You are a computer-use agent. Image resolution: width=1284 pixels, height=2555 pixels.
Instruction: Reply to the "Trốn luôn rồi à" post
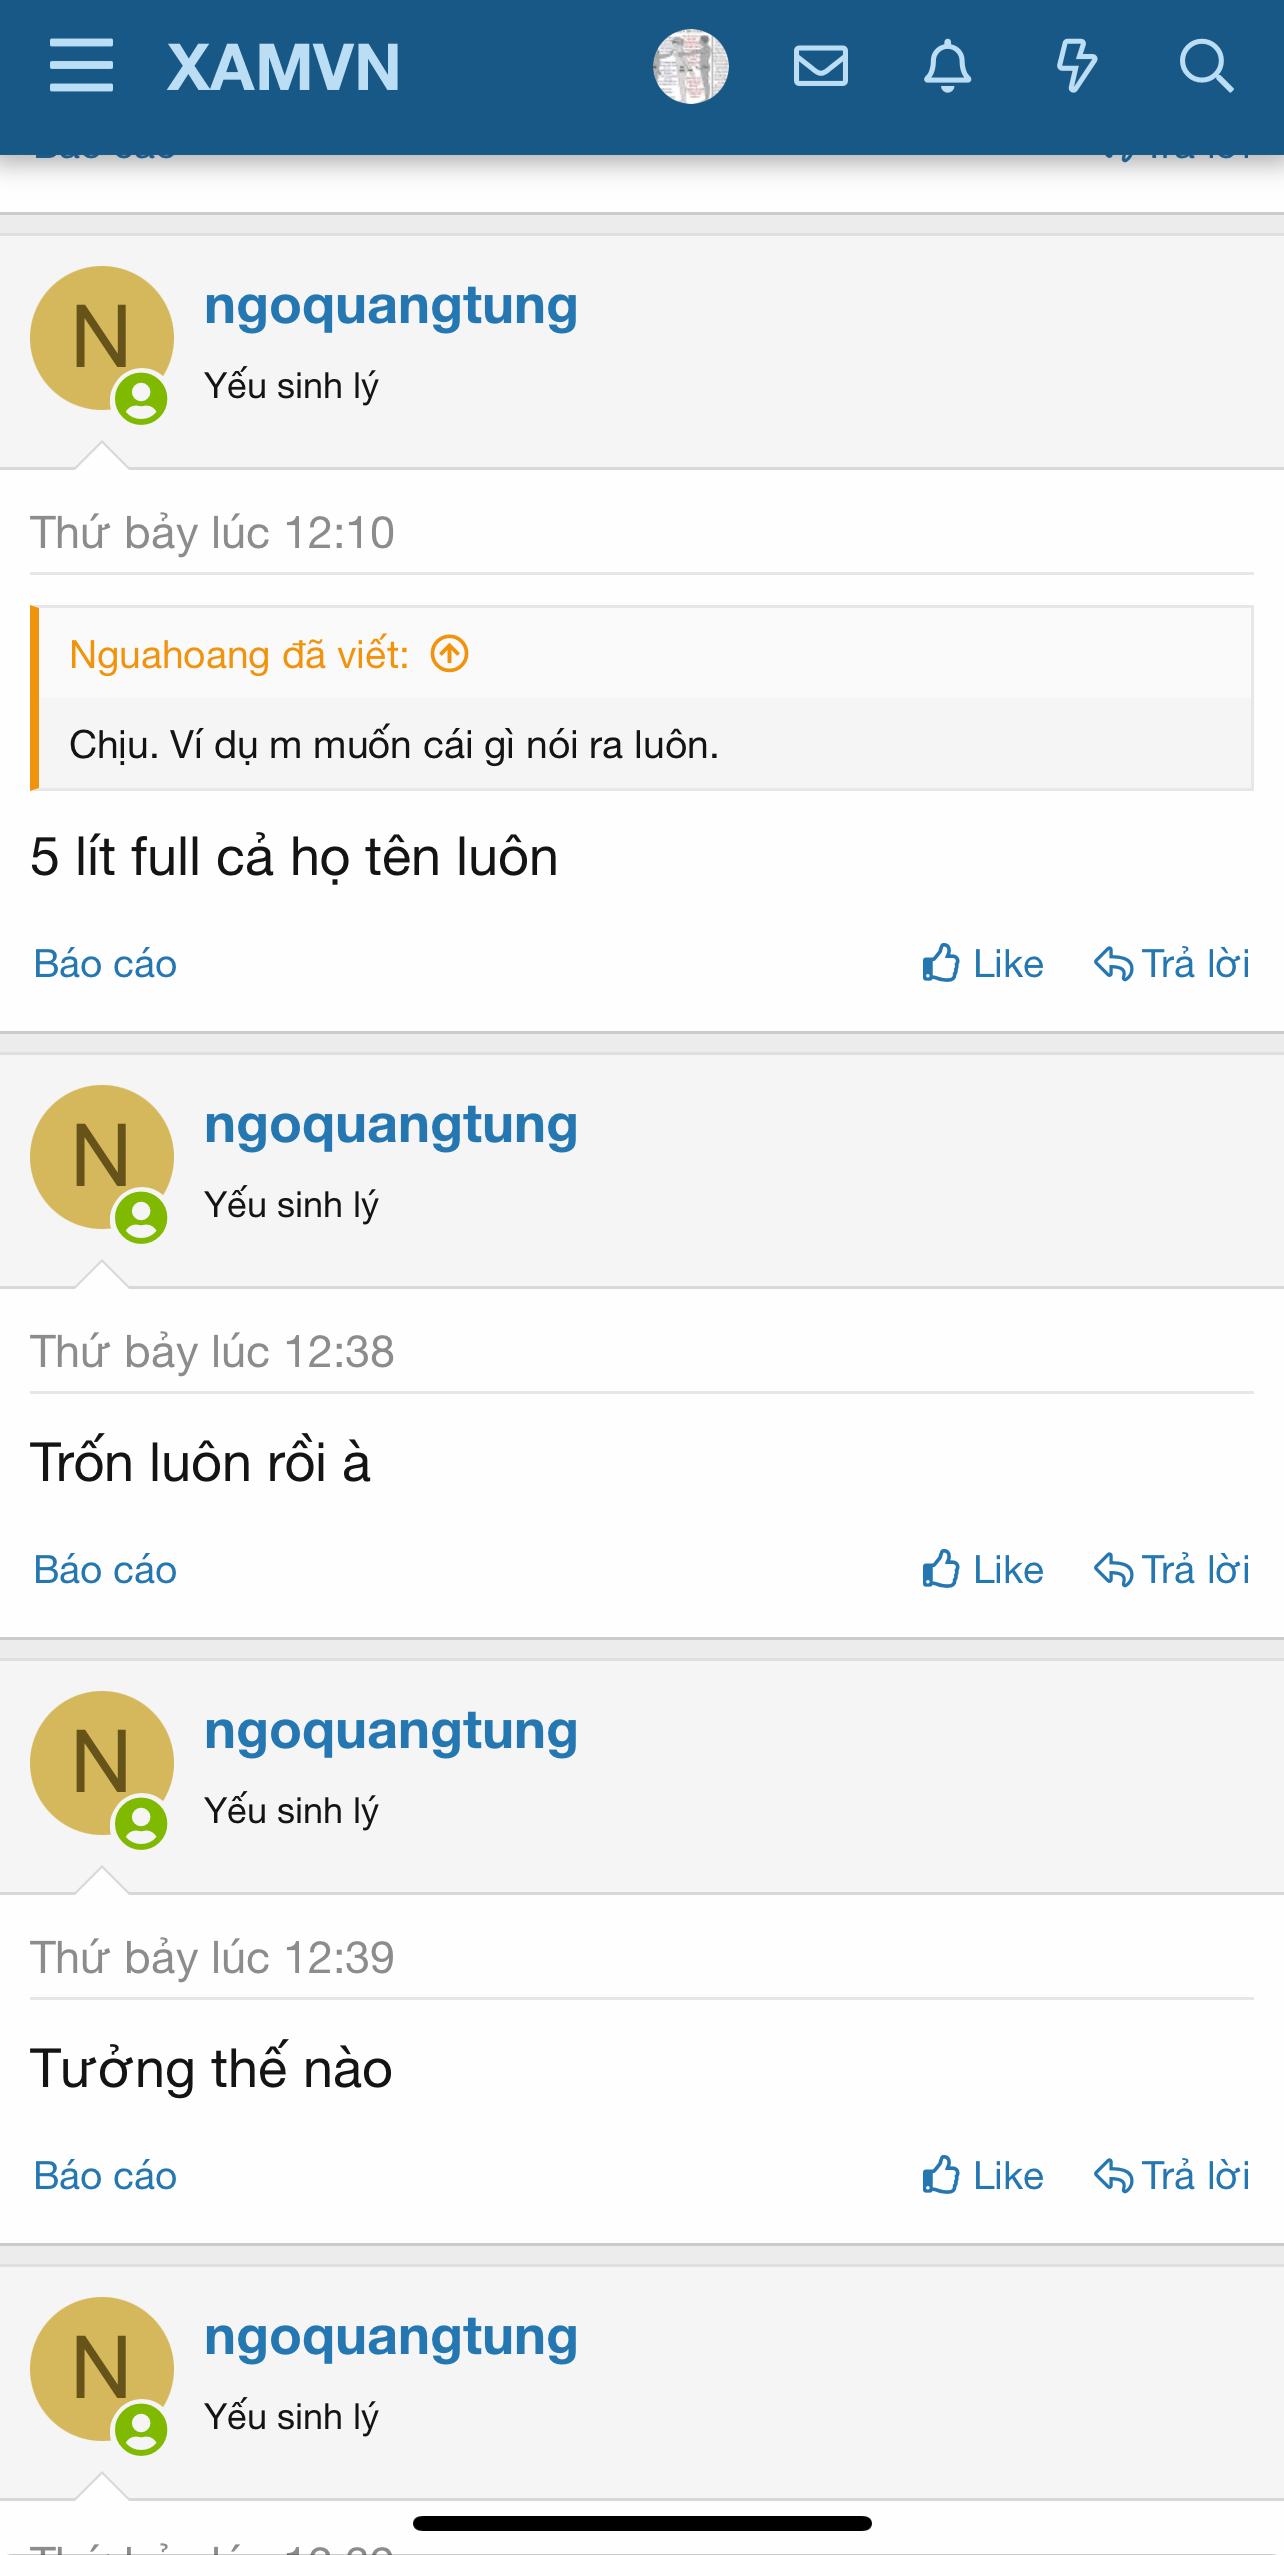(1172, 1570)
